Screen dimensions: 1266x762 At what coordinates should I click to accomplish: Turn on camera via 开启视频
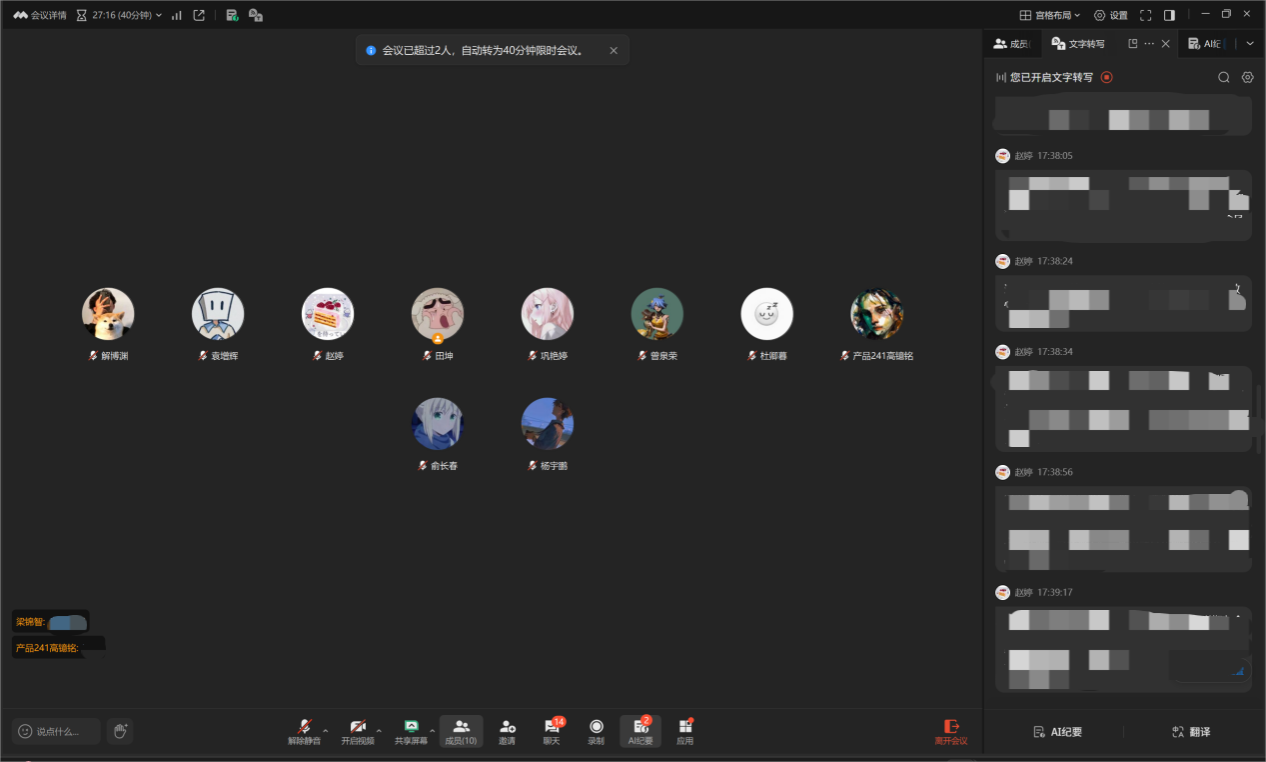click(x=357, y=730)
